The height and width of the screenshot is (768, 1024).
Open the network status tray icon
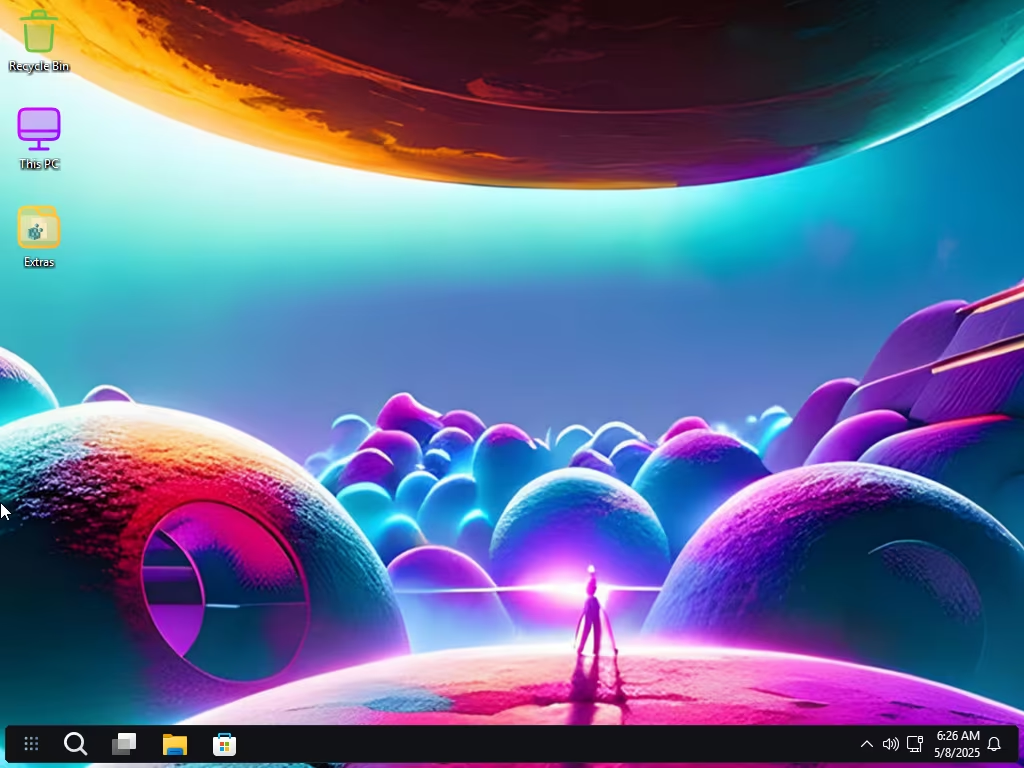915,744
